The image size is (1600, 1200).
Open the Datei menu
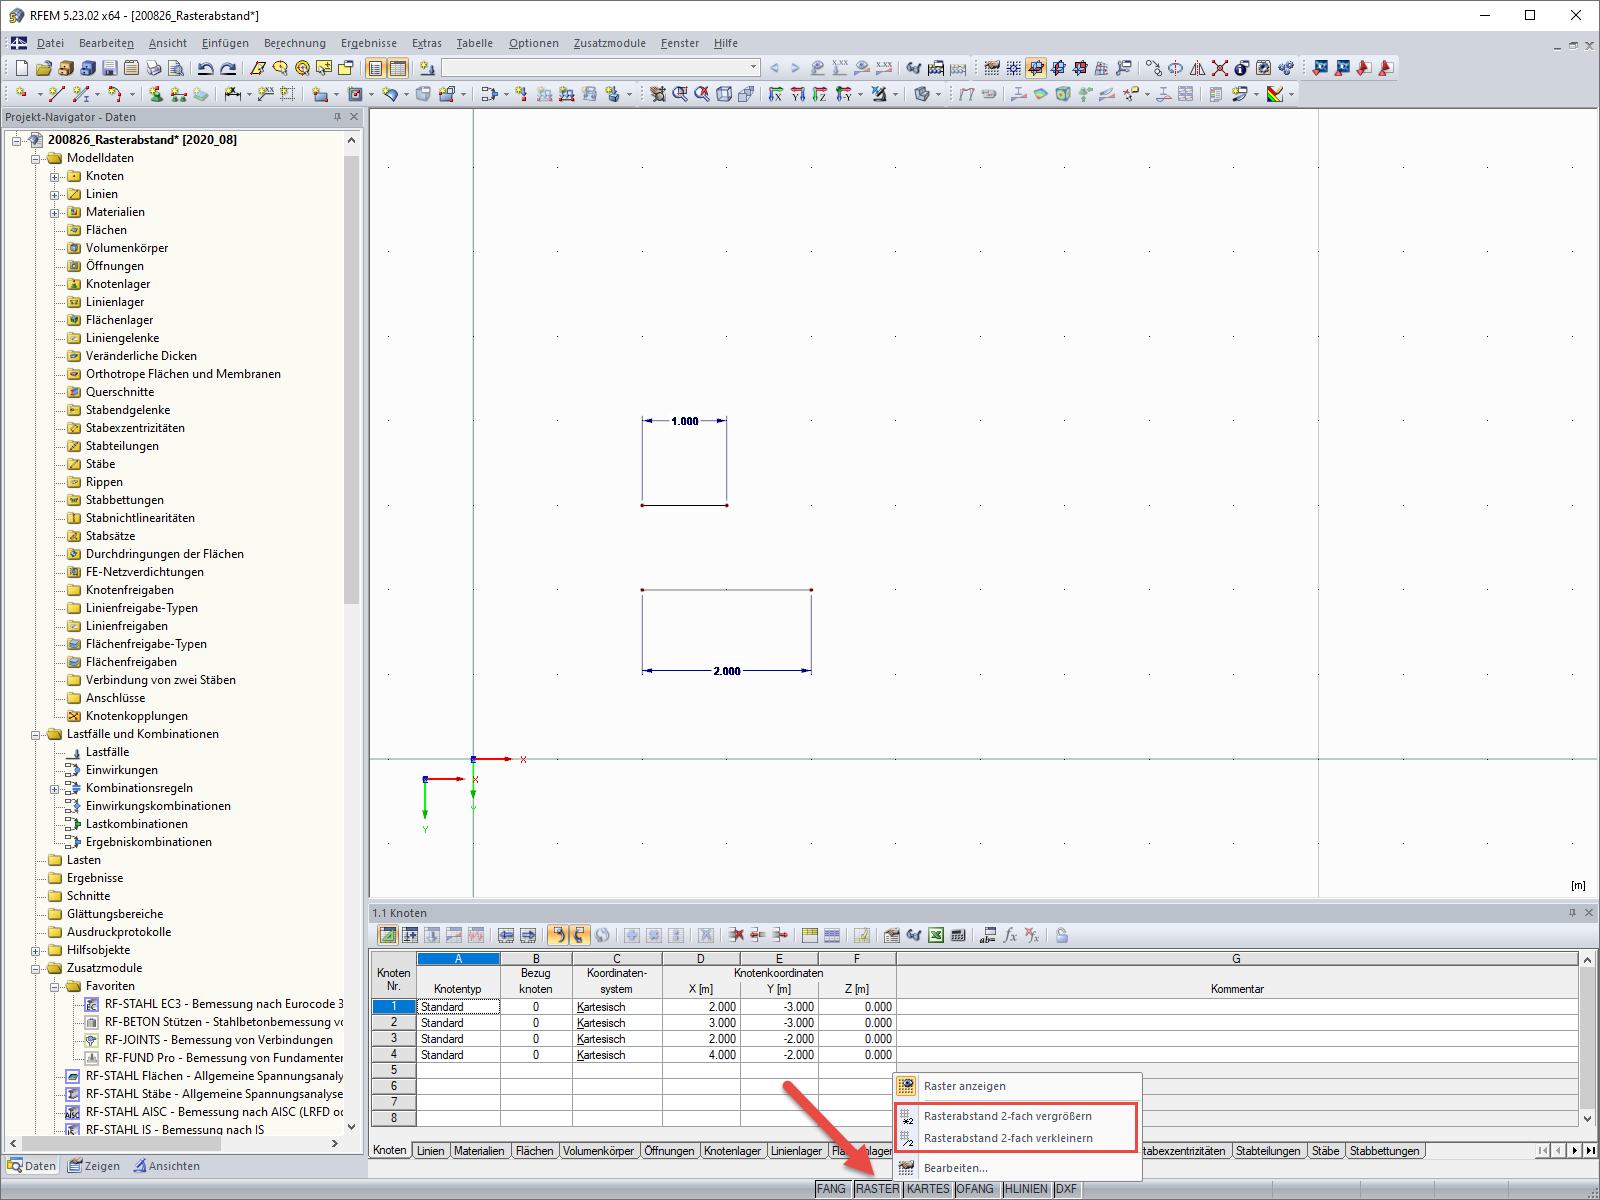point(50,43)
